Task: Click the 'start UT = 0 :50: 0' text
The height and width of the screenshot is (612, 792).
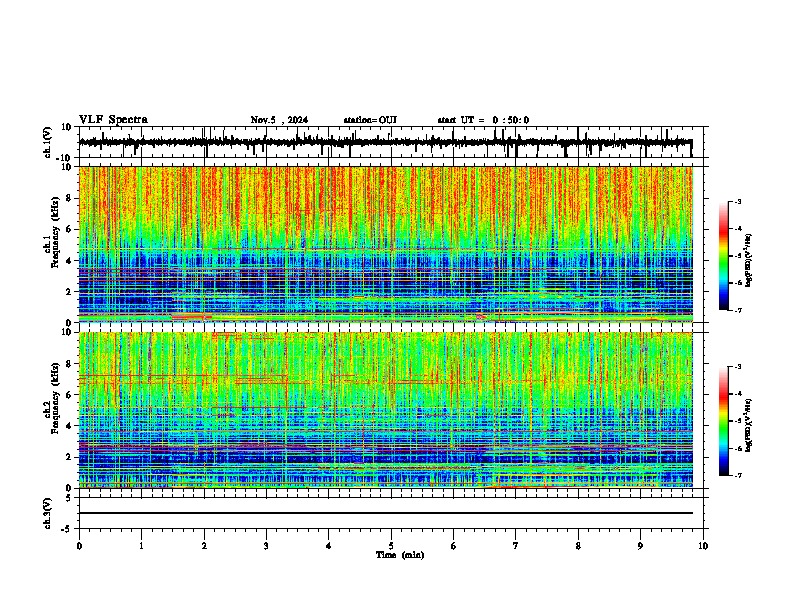Action: click(x=483, y=120)
